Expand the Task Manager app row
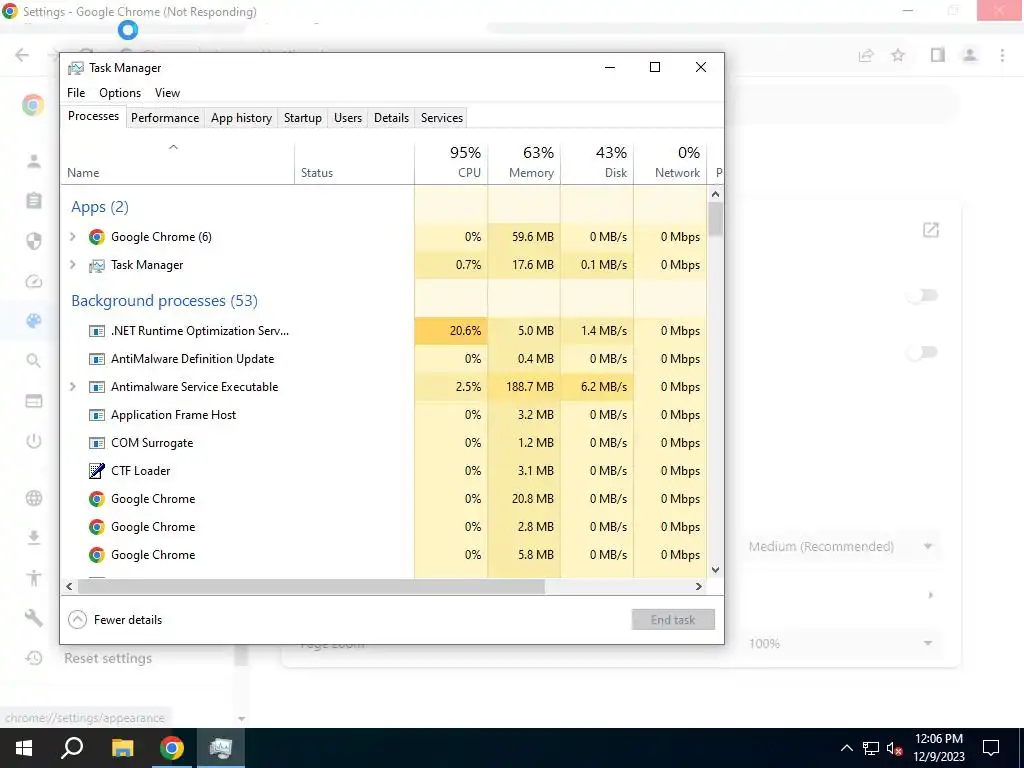This screenshot has width=1024, height=768. pyautogui.click(x=73, y=264)
